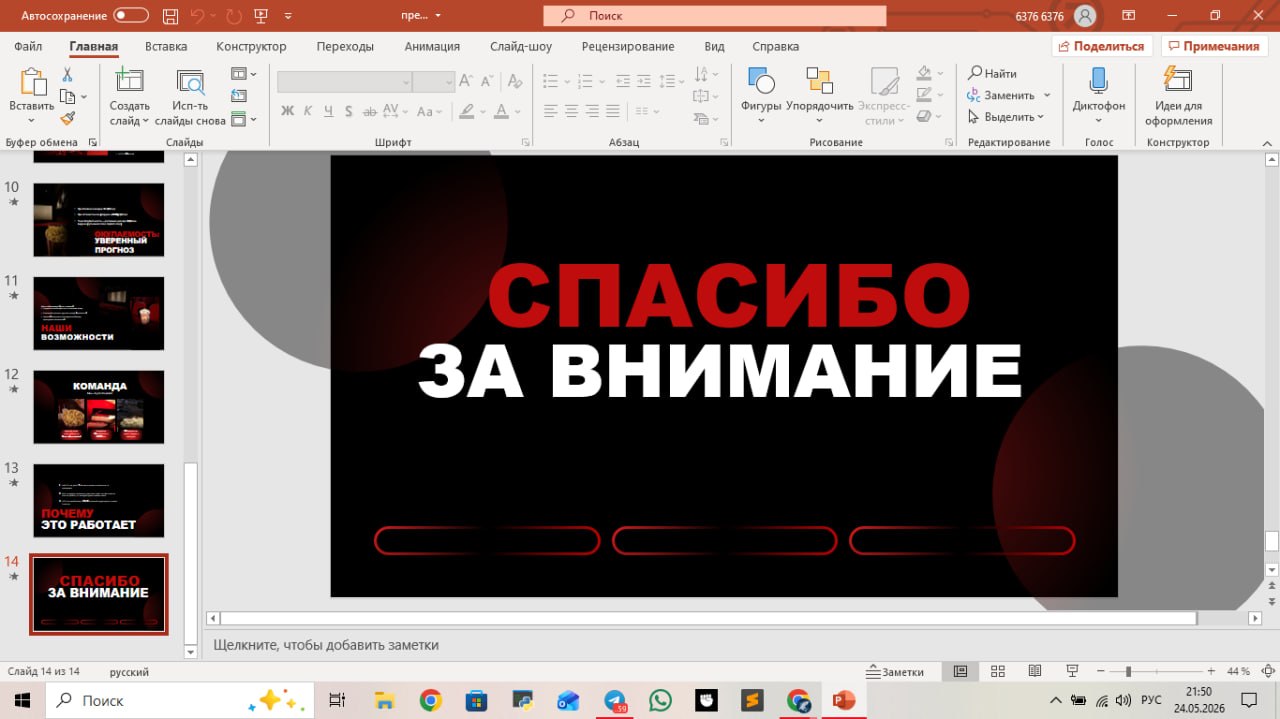The width and height of the screenshot is (1280, 719).
Task: Switch to Reading view in status bar
Action: click(x=1035, y=671)
